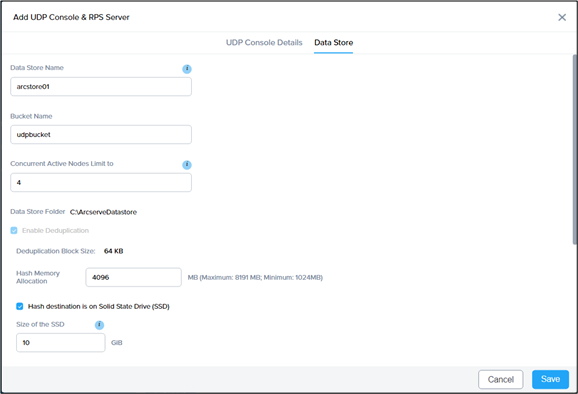Click the dialog title Add UDP Console & RPS Server
The image size is (578, 394).
click(x=71, y=17)
